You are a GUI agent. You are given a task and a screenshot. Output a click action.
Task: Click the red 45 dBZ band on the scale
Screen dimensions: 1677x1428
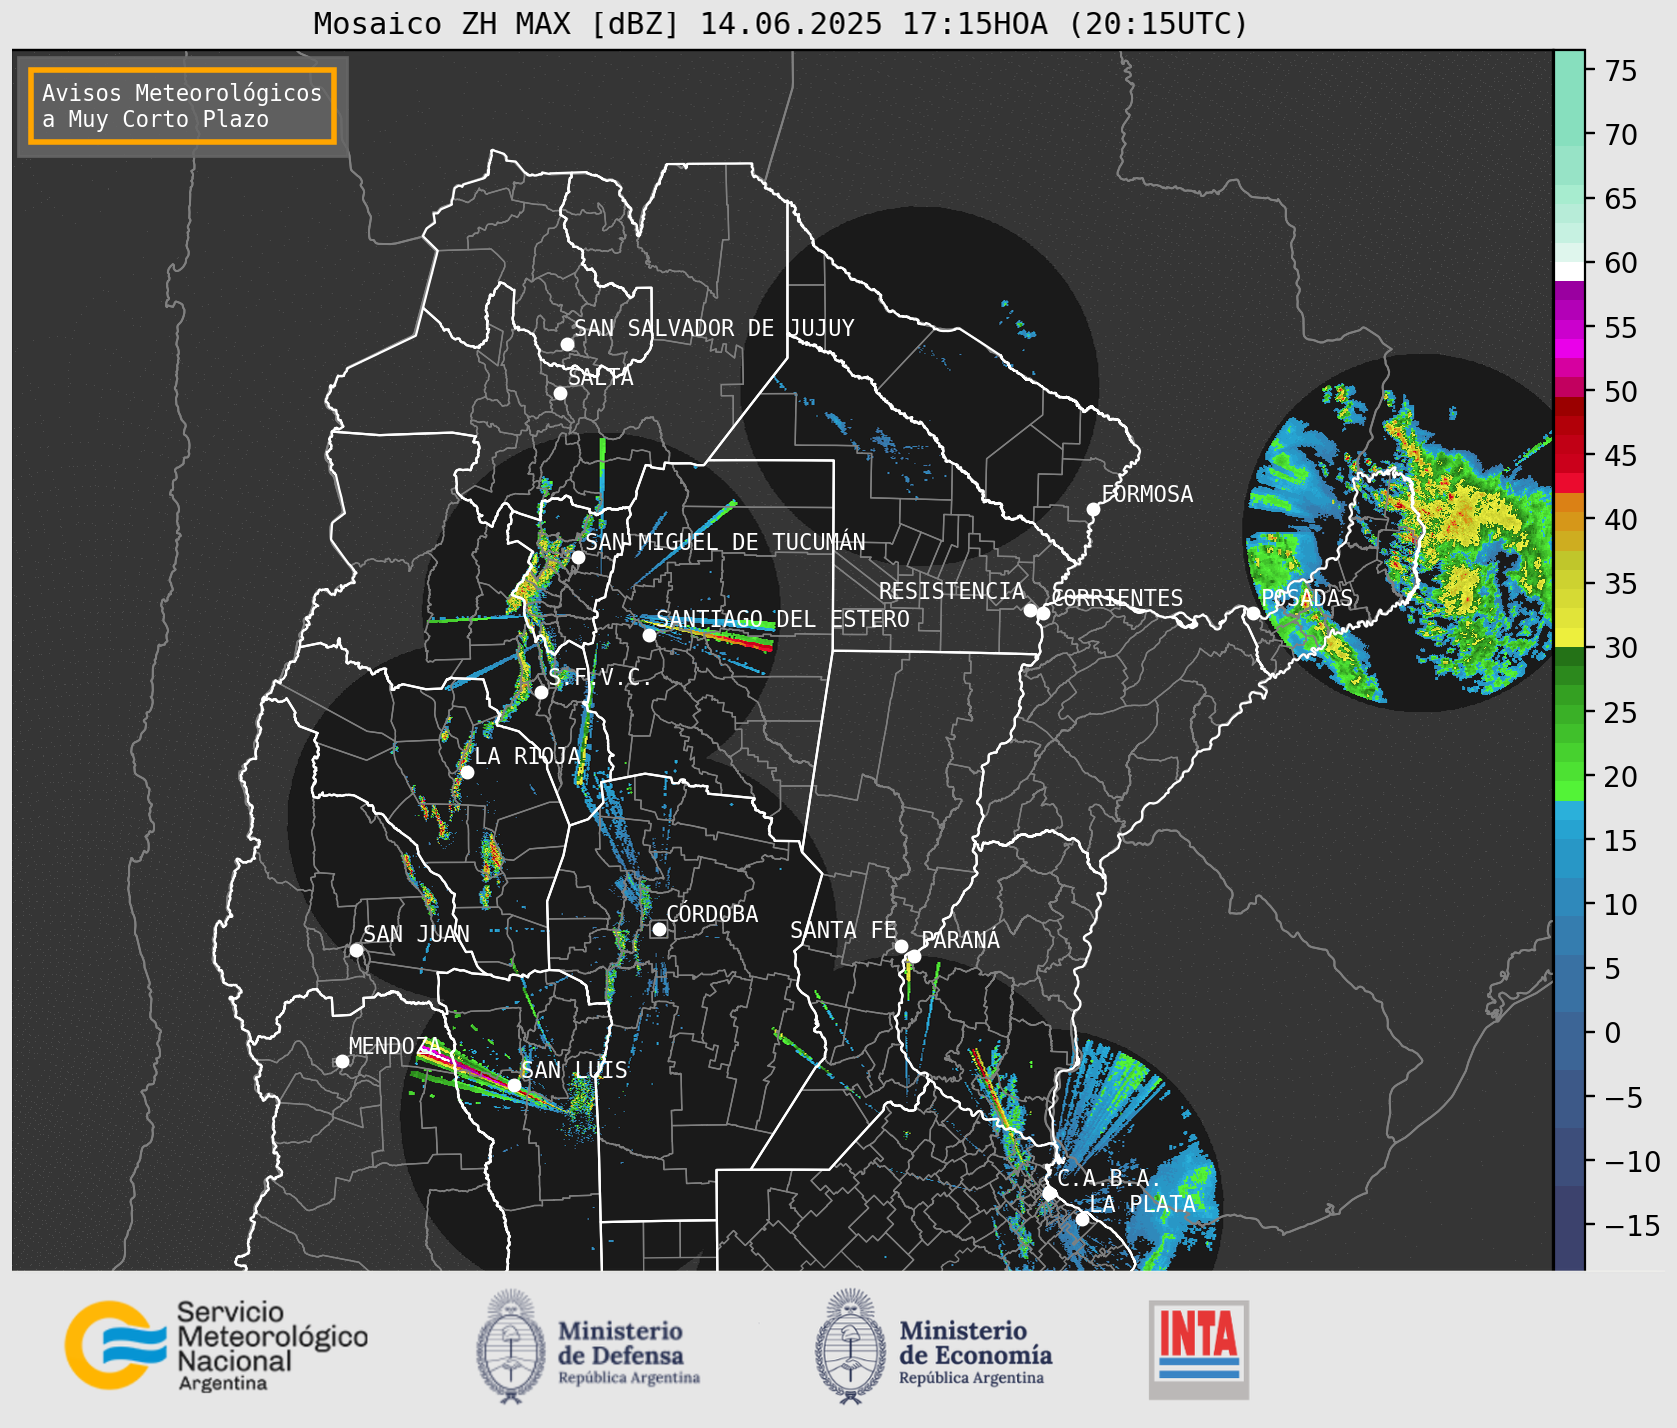1569,455
